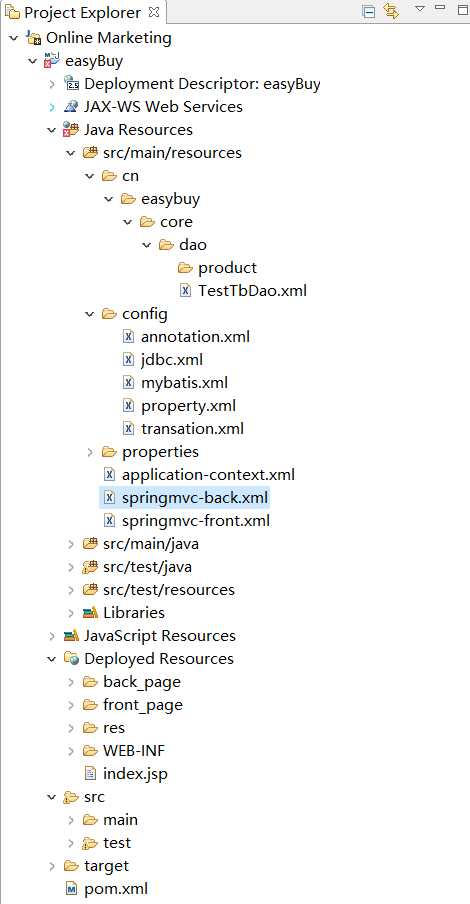Click the Deployment Descriptor icon

coord(72,84)
